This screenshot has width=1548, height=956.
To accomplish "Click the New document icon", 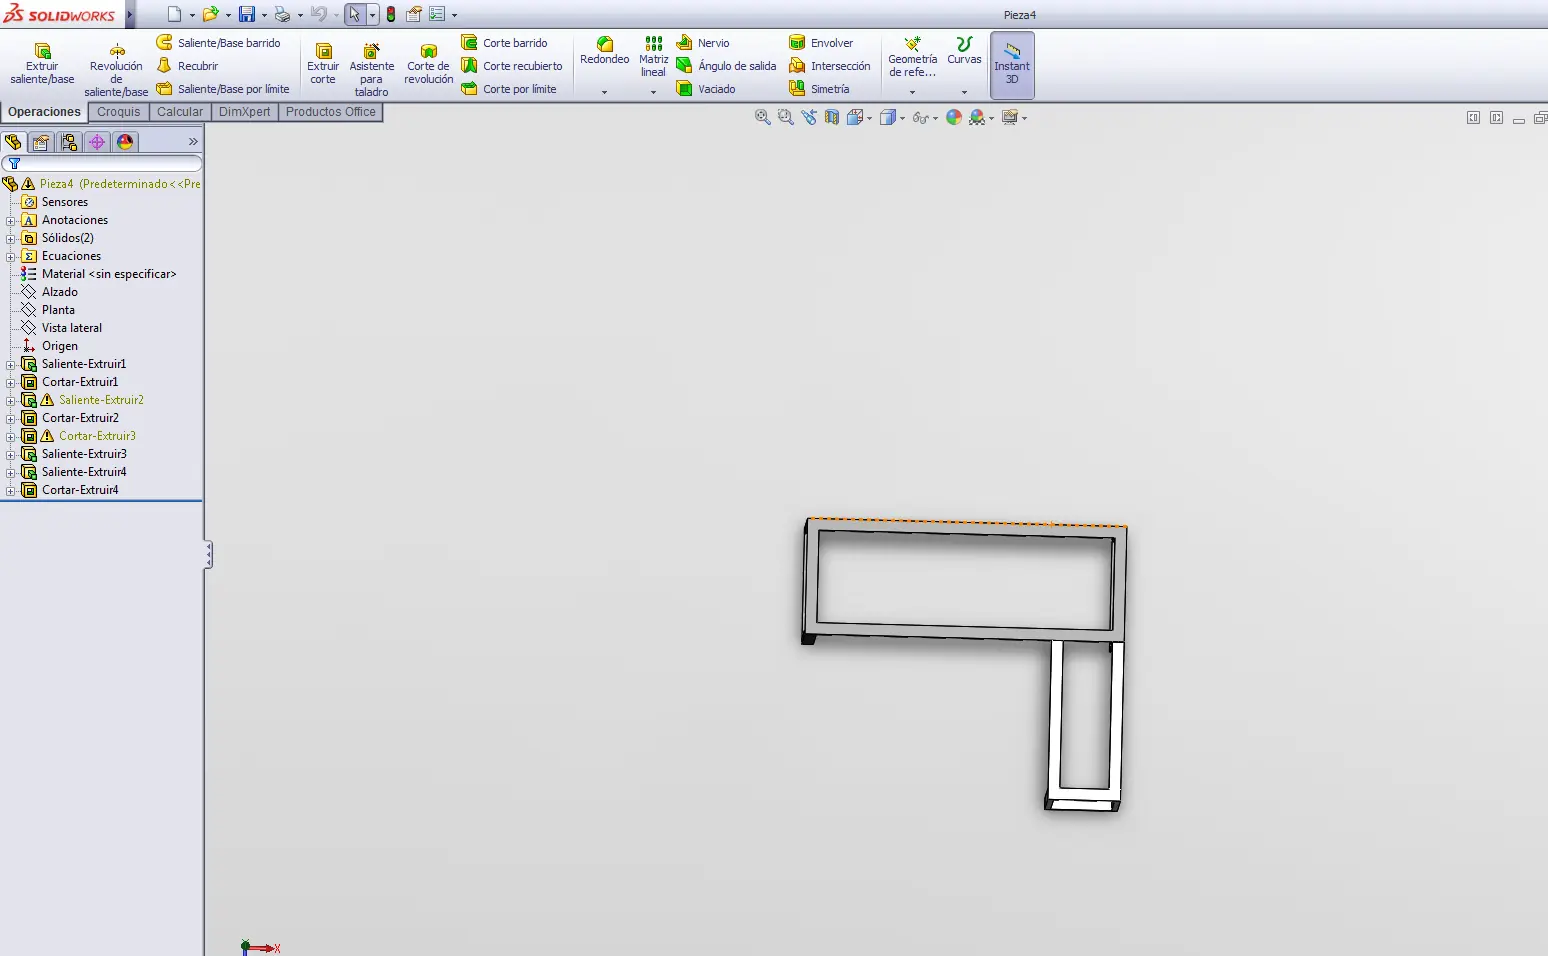I will point(174,14).
